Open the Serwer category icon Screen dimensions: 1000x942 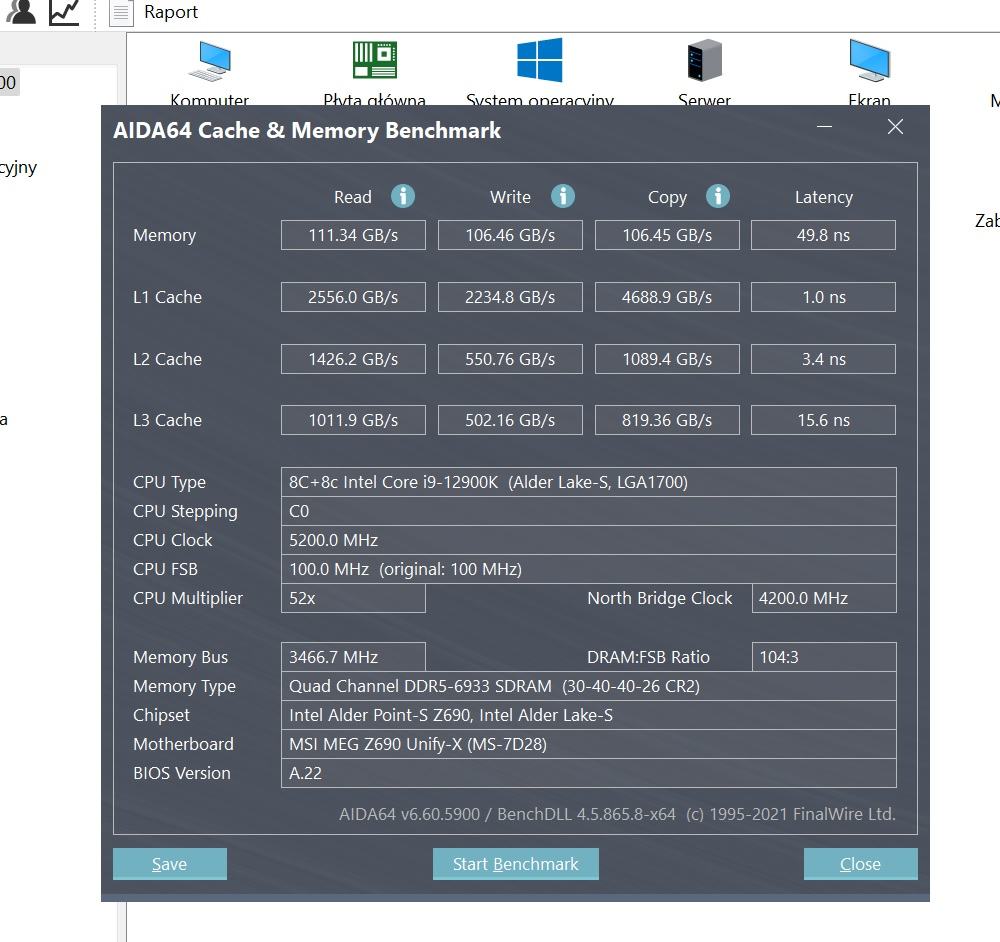point(705,61)
